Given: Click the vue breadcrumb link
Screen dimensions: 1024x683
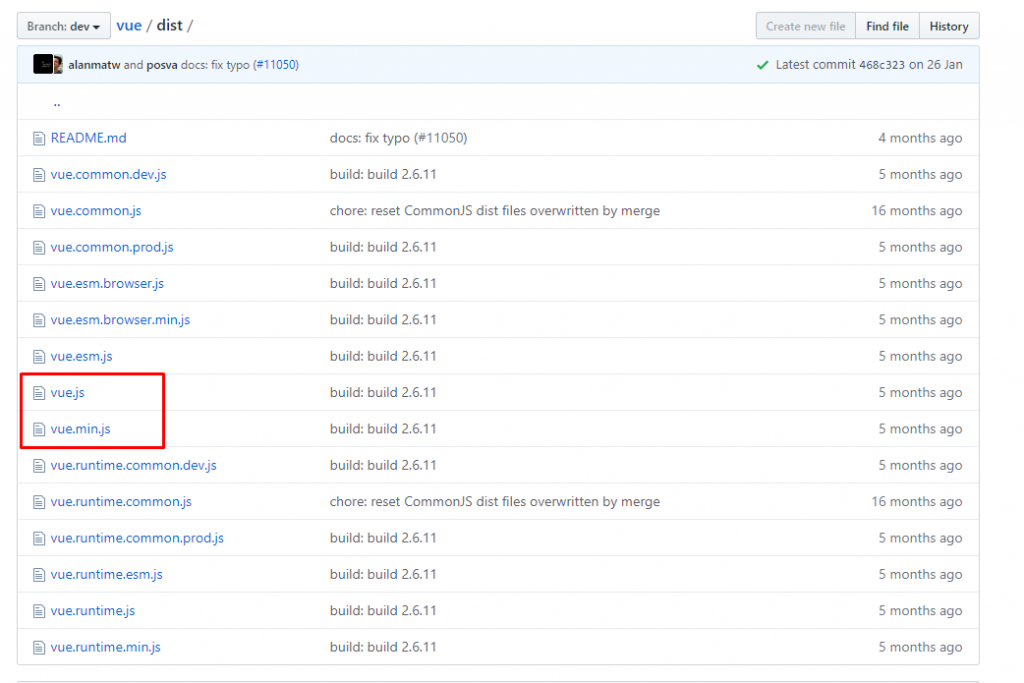Looking at the screenshot, I should point(129,25).
